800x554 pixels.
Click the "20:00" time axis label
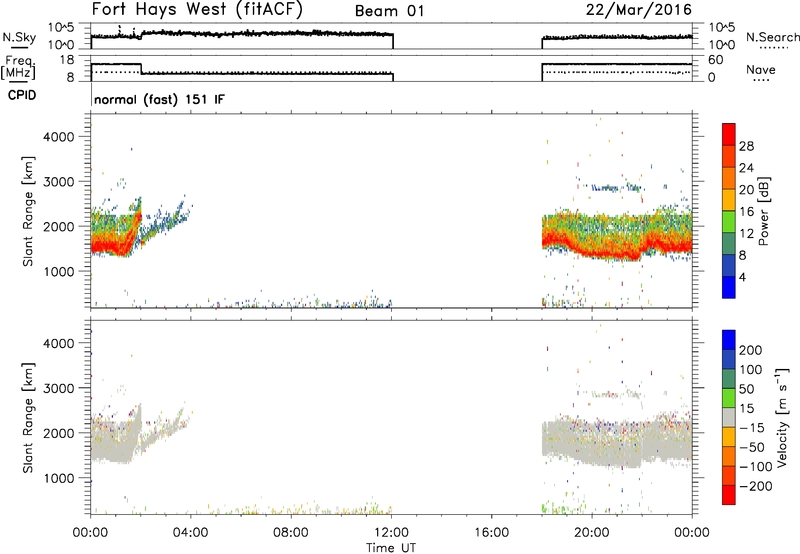[592, 533]
